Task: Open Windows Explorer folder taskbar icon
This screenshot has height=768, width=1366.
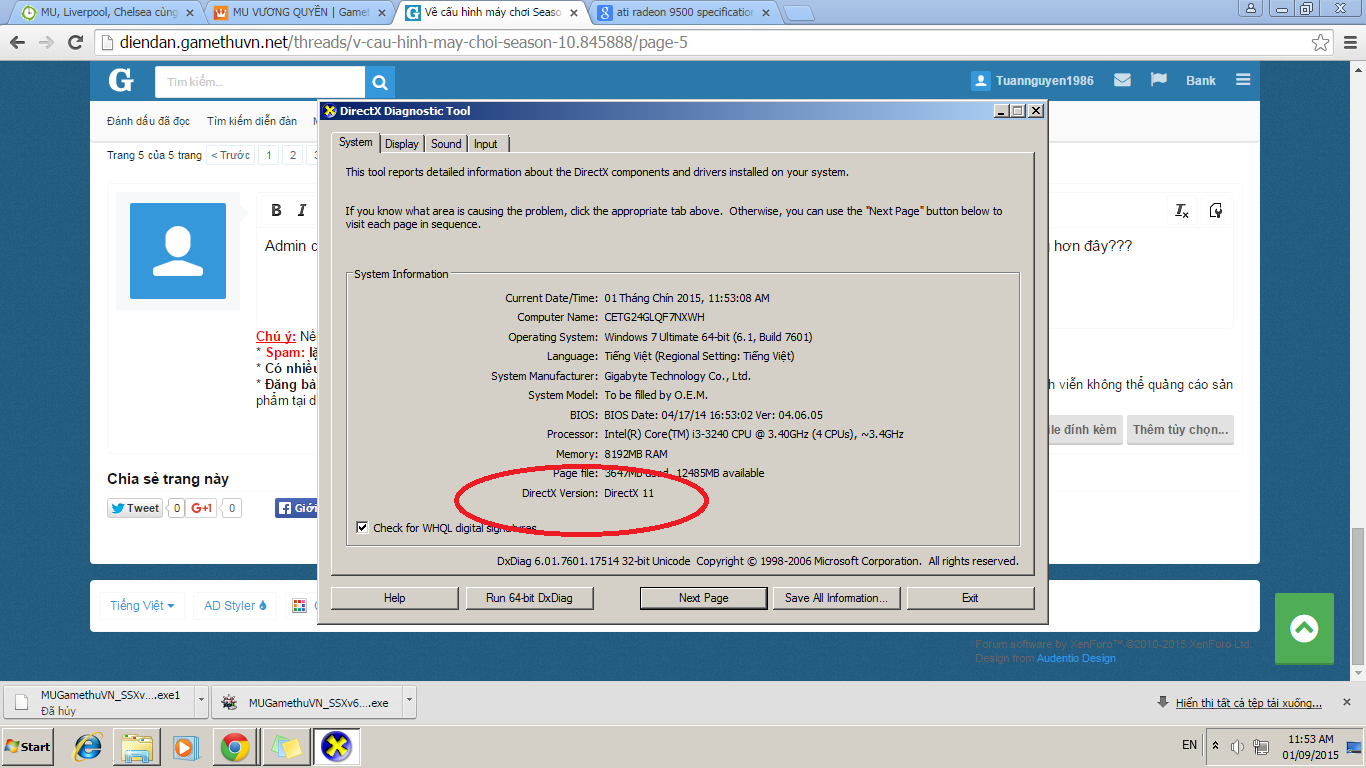Action: coord(137,747)
